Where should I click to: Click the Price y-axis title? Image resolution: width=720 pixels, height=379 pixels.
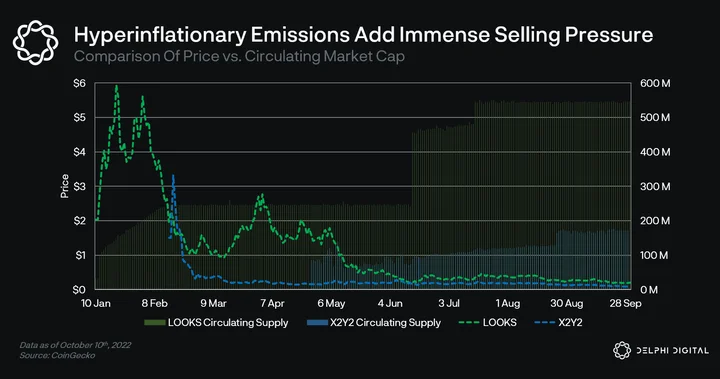[x=64, y=186]
